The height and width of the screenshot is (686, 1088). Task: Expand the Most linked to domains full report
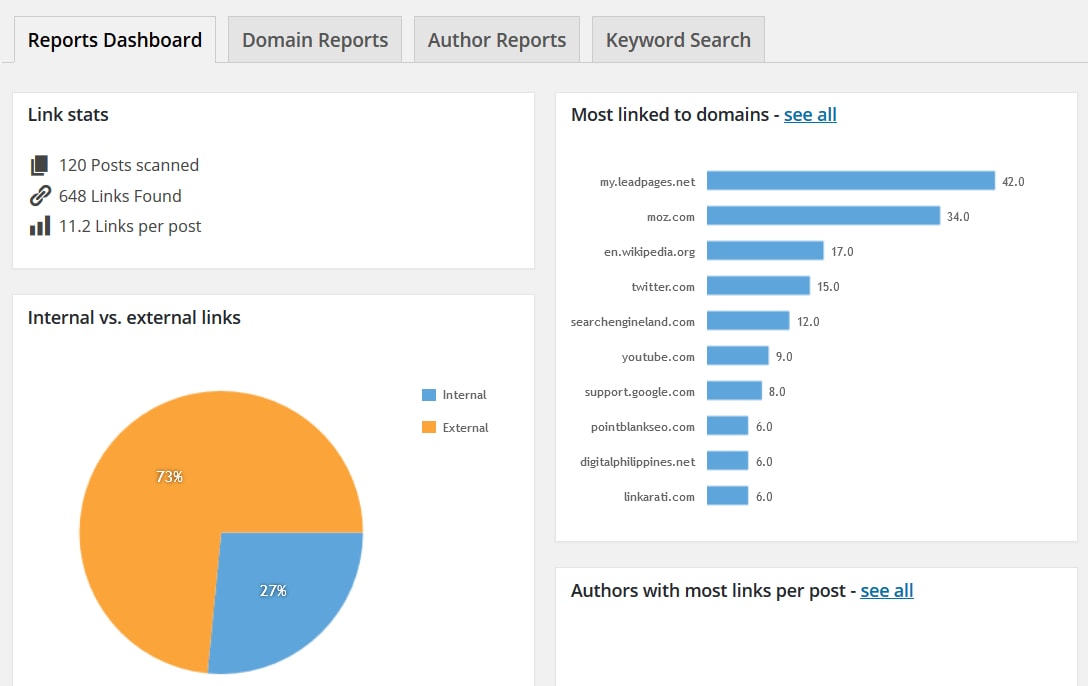(x=810, y=114)
